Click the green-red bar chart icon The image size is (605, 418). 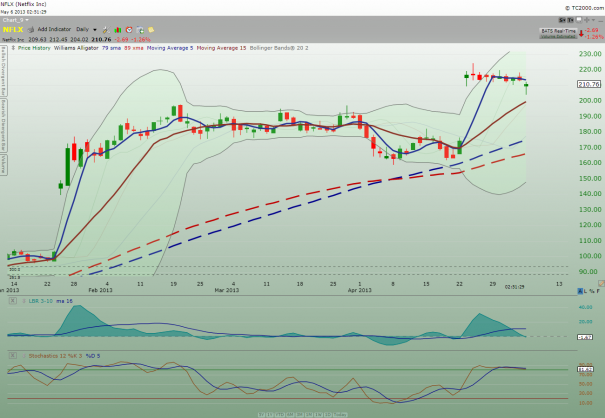point(118,30)
